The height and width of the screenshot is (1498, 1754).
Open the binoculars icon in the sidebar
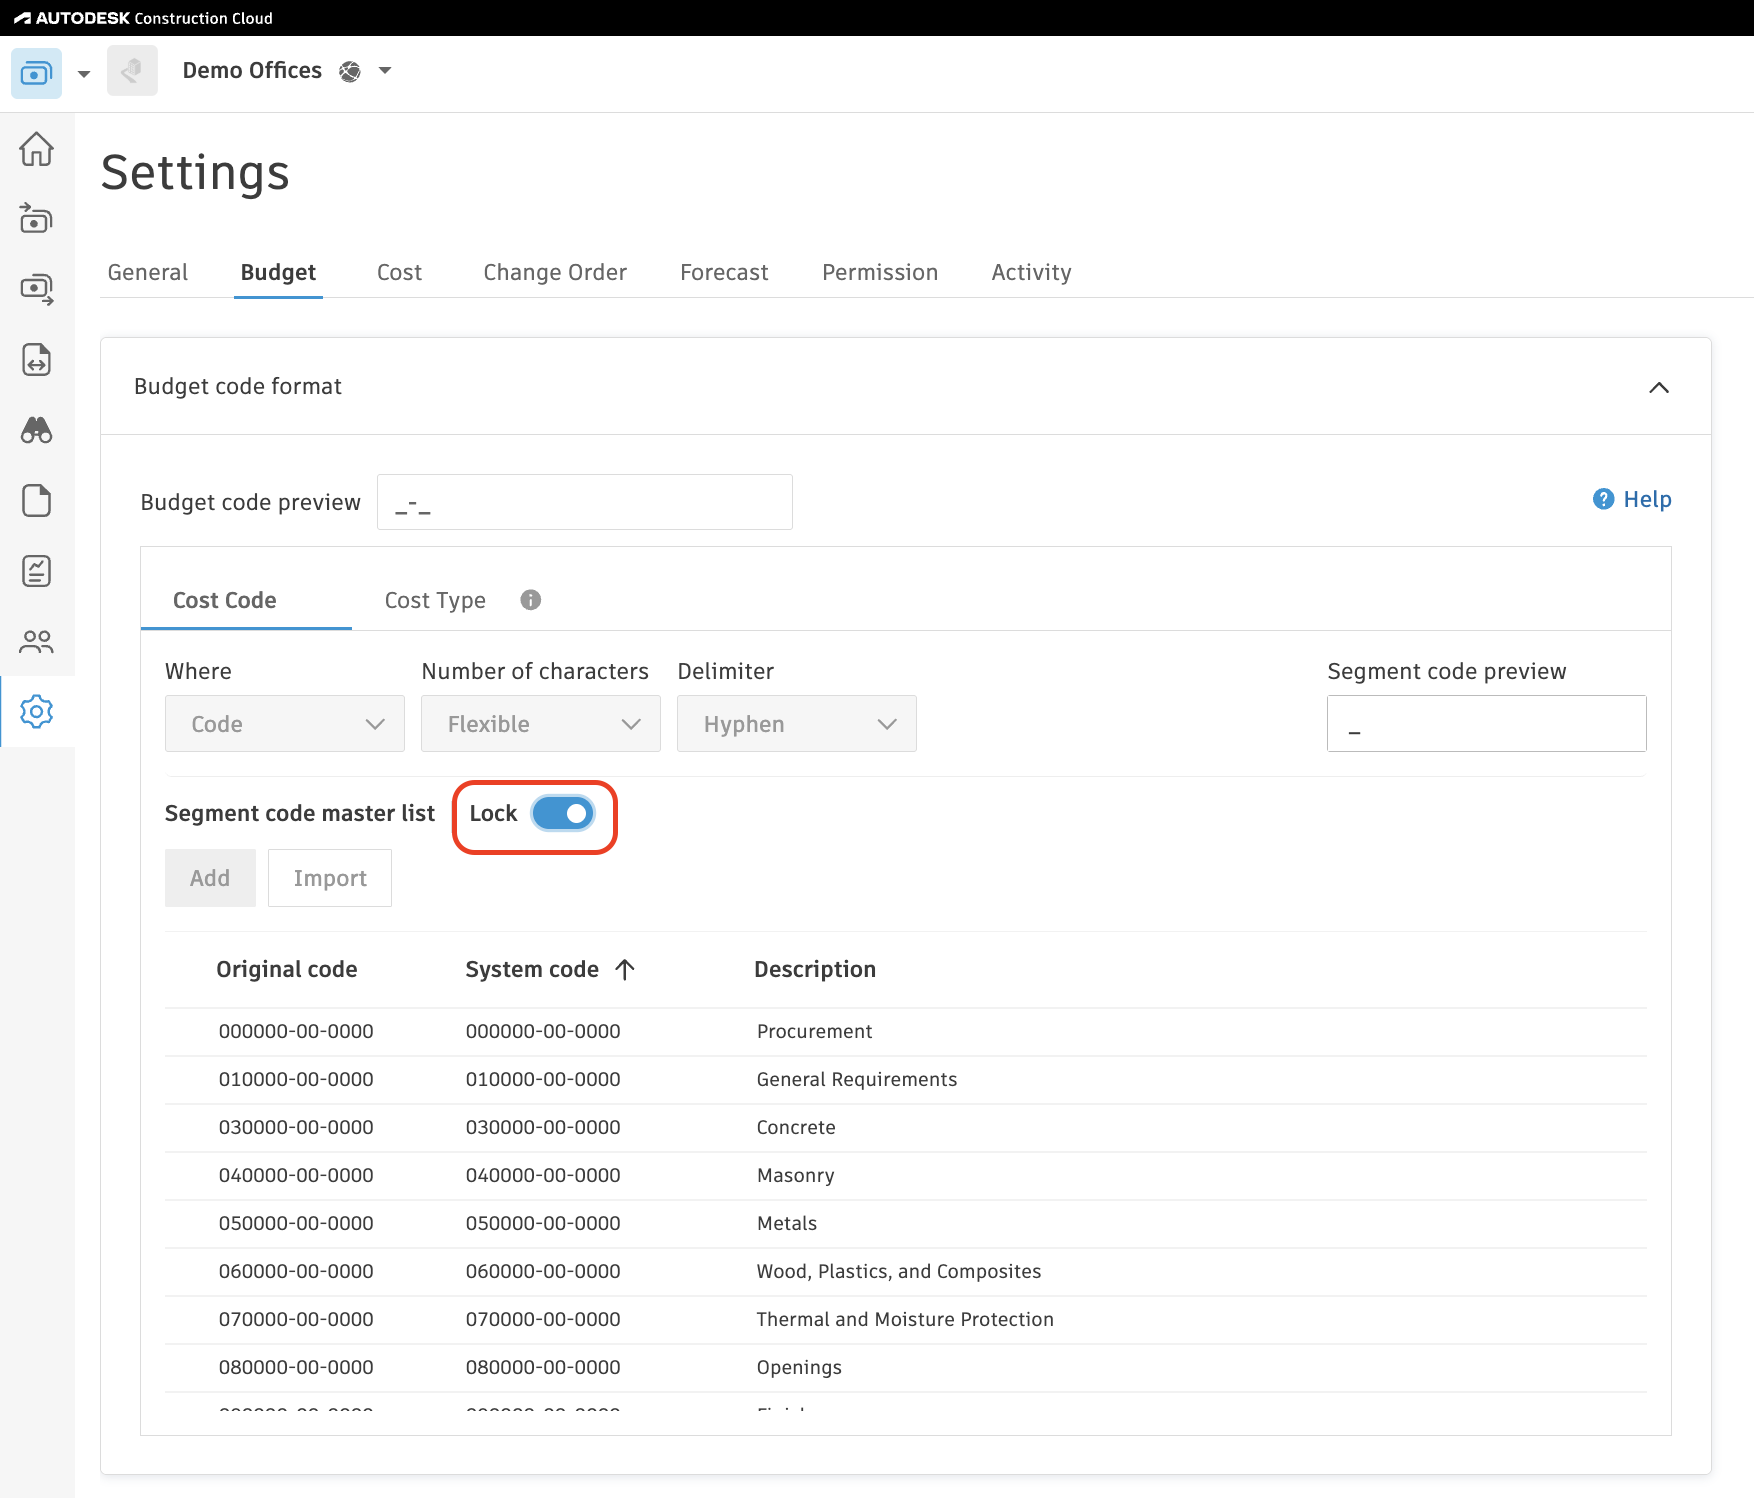pyautogui.click(x=37, y=430)
